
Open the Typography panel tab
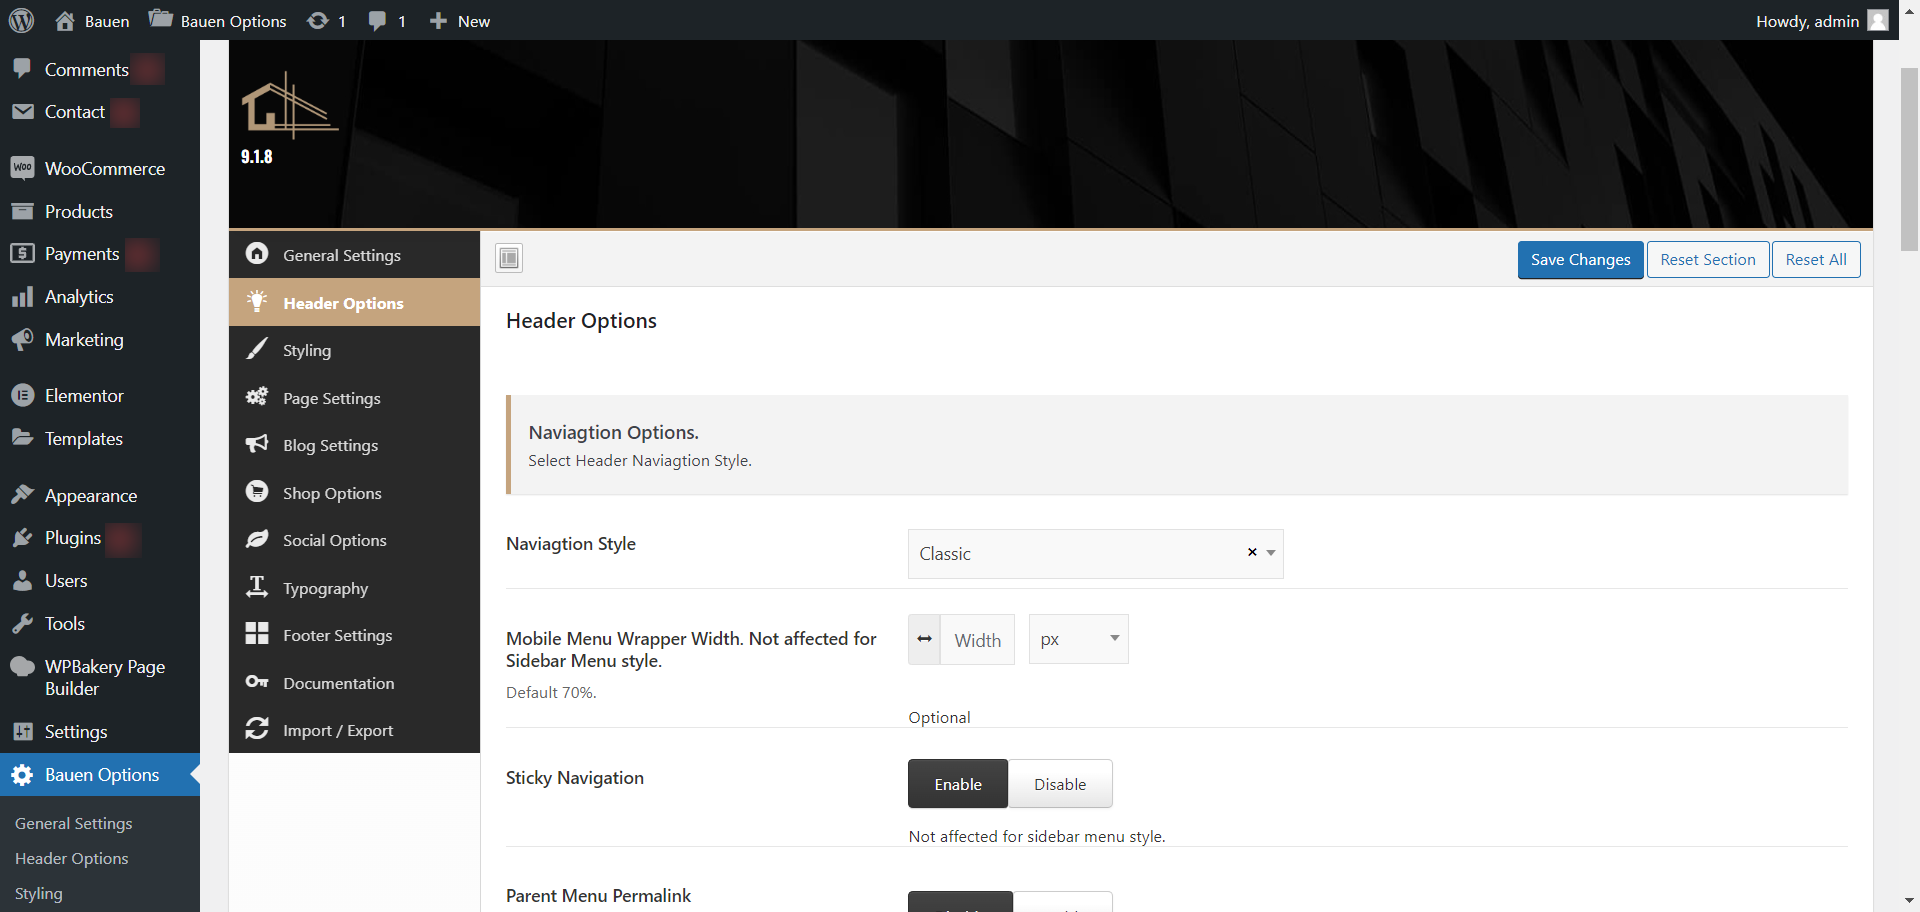[354, 588]
